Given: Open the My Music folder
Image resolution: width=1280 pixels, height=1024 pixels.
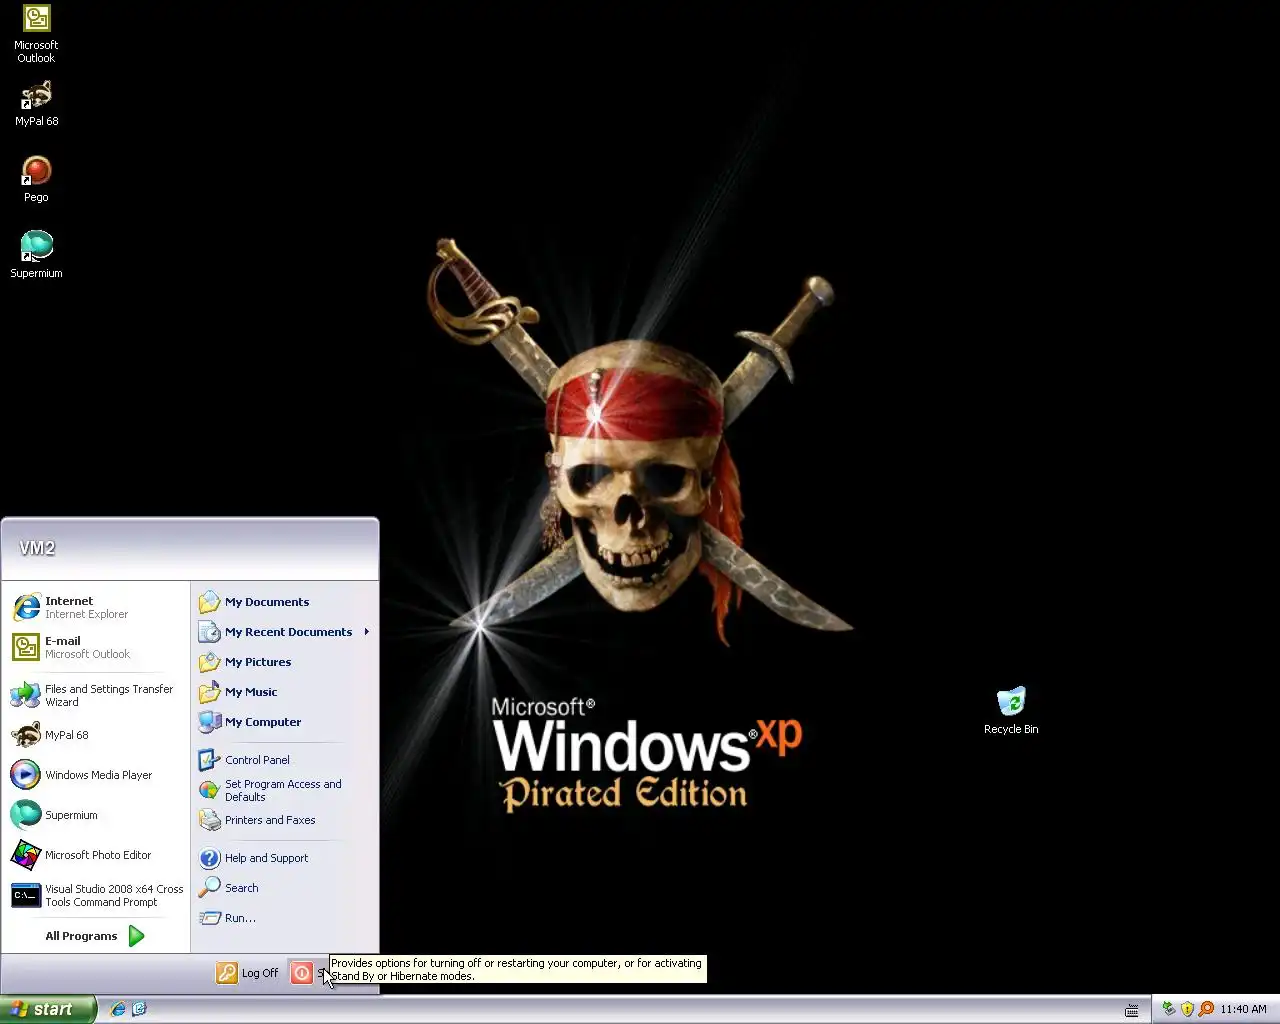Looking at the screenshot, I should (x=284, y=692).
